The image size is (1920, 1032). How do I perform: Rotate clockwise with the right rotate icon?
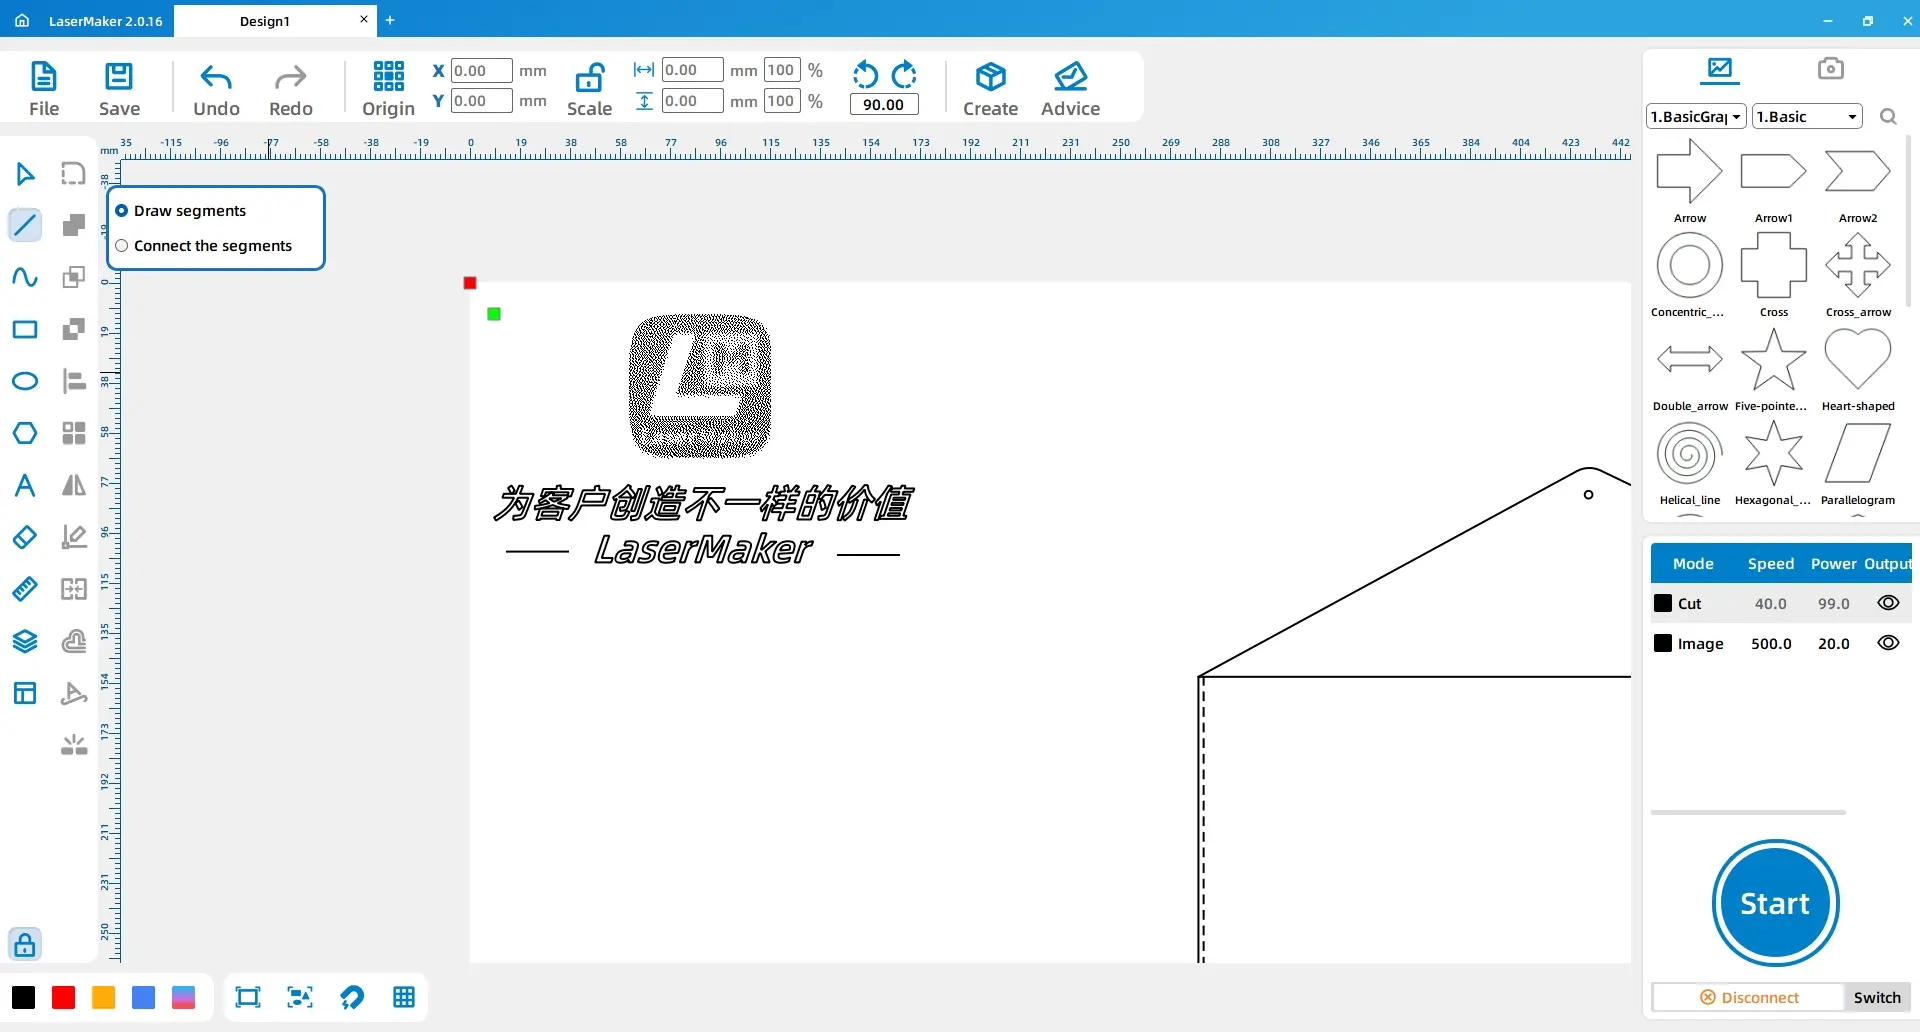point(904,75)
